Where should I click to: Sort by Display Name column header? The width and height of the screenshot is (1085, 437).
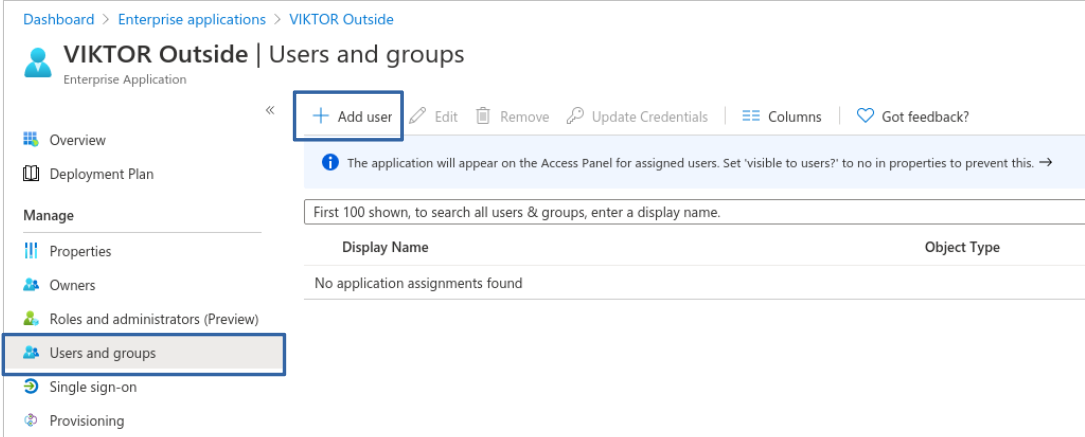point(385,247)
